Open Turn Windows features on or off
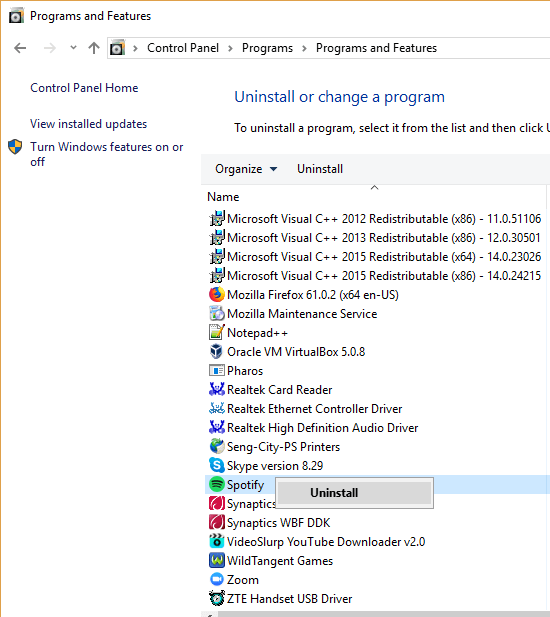Screen dimensions: 550x617 (x=107, y=154)
